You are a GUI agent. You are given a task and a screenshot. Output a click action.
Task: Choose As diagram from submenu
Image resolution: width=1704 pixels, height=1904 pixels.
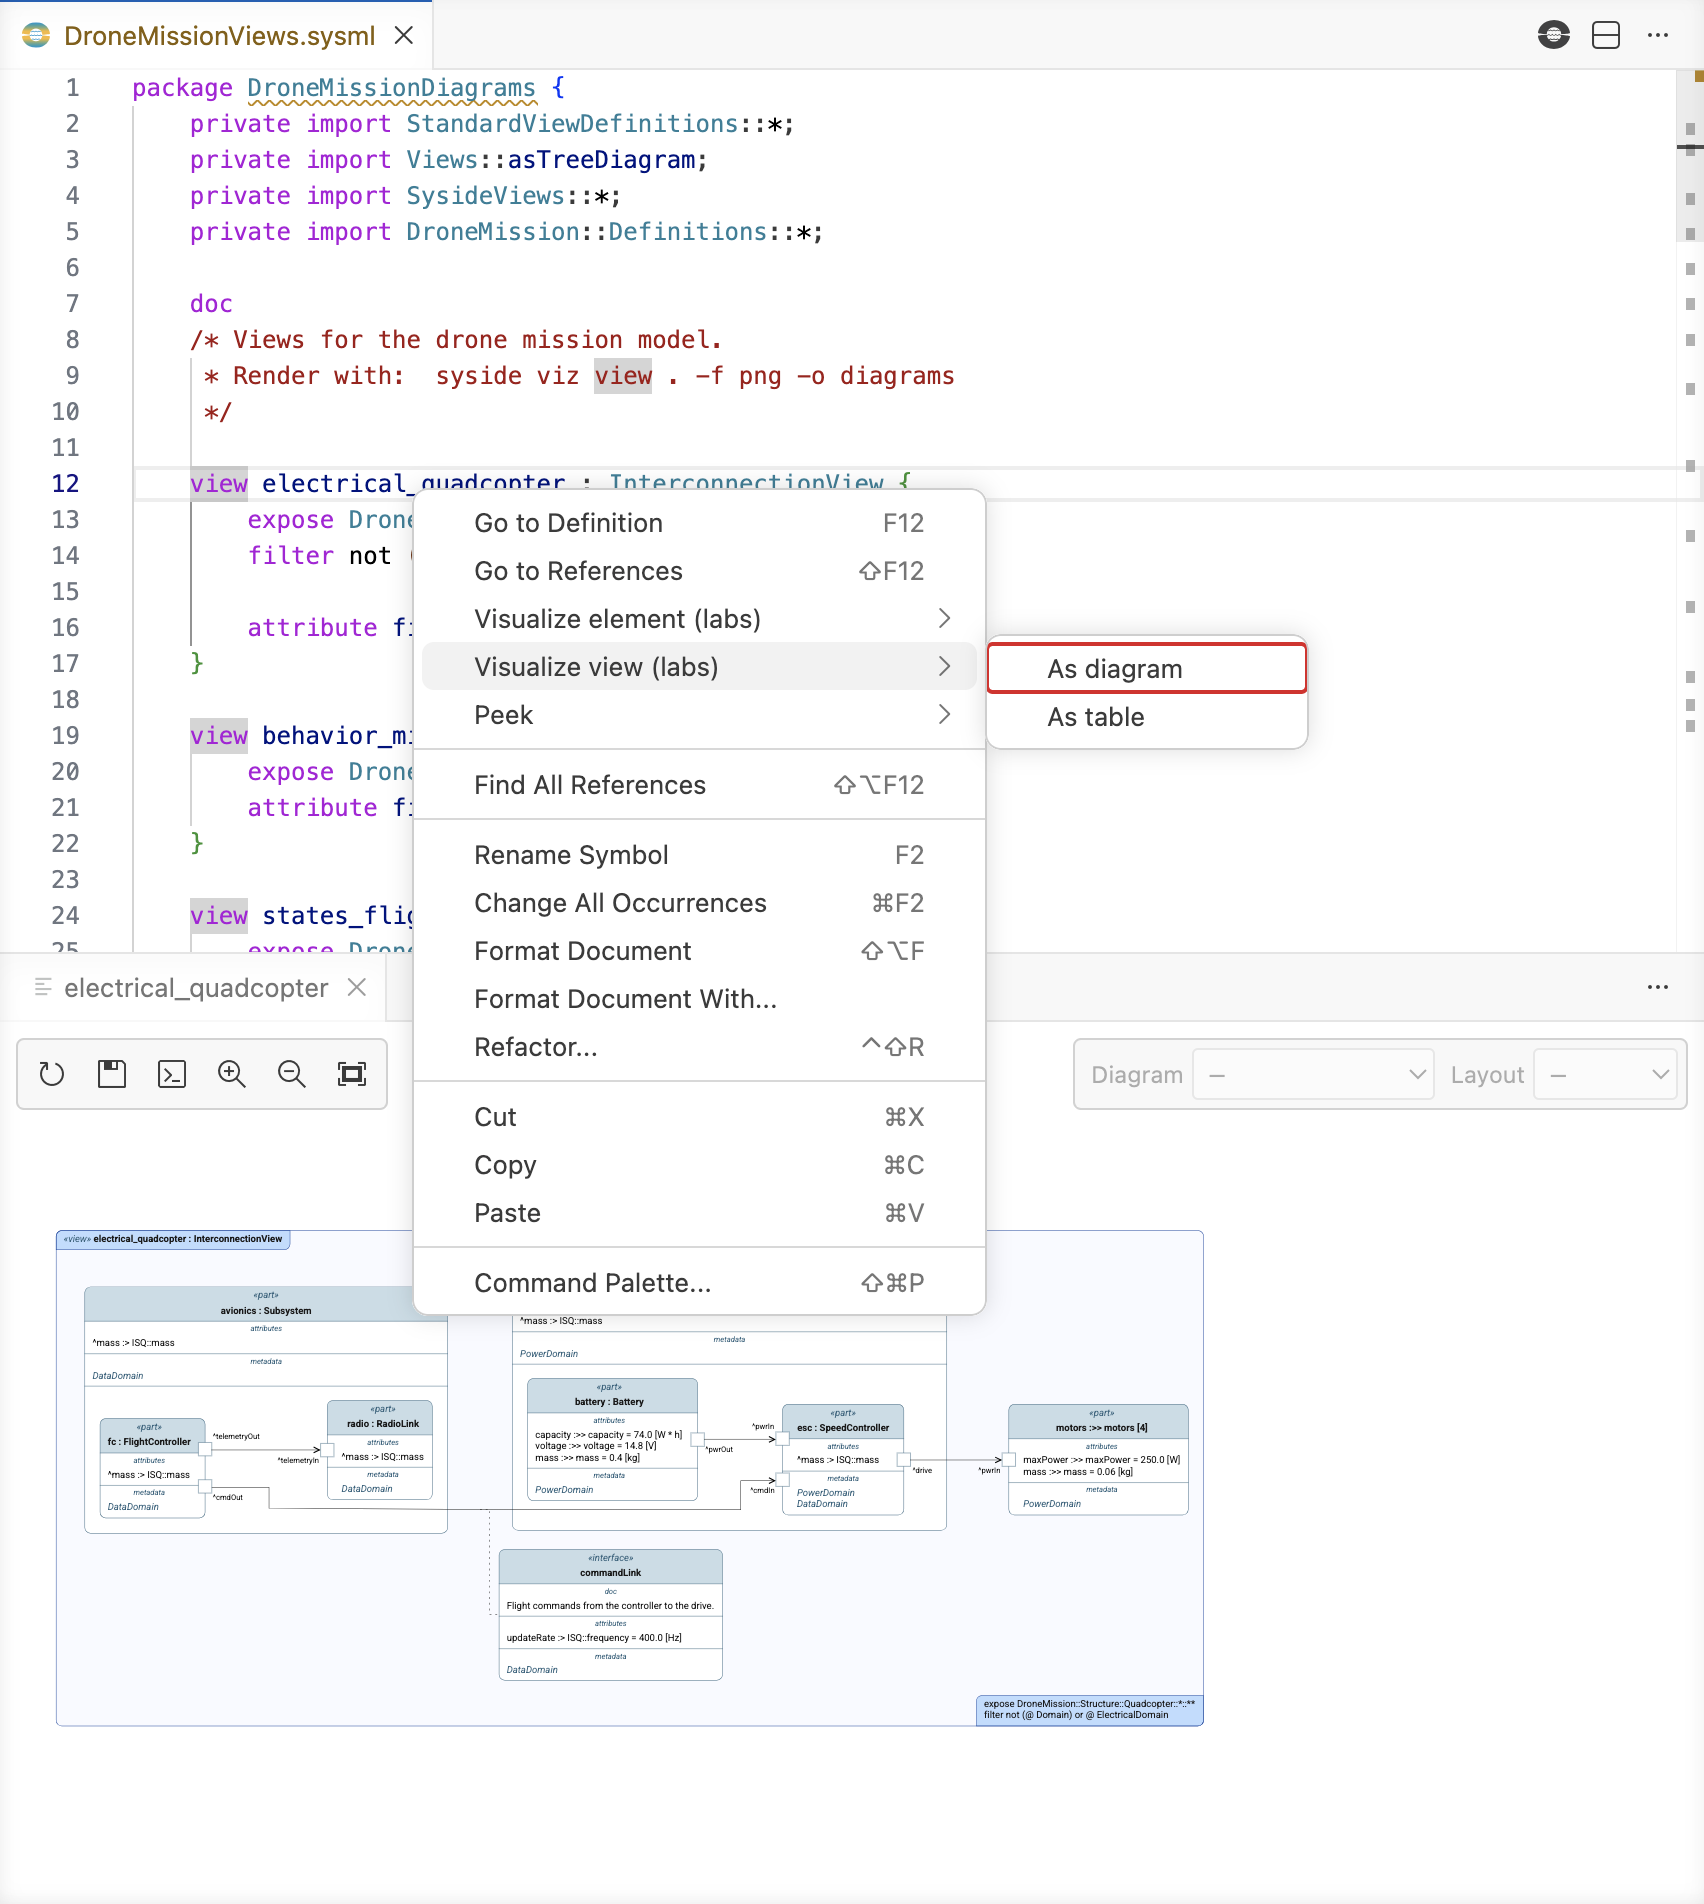pyautogui.click(x=1147, y=668)
